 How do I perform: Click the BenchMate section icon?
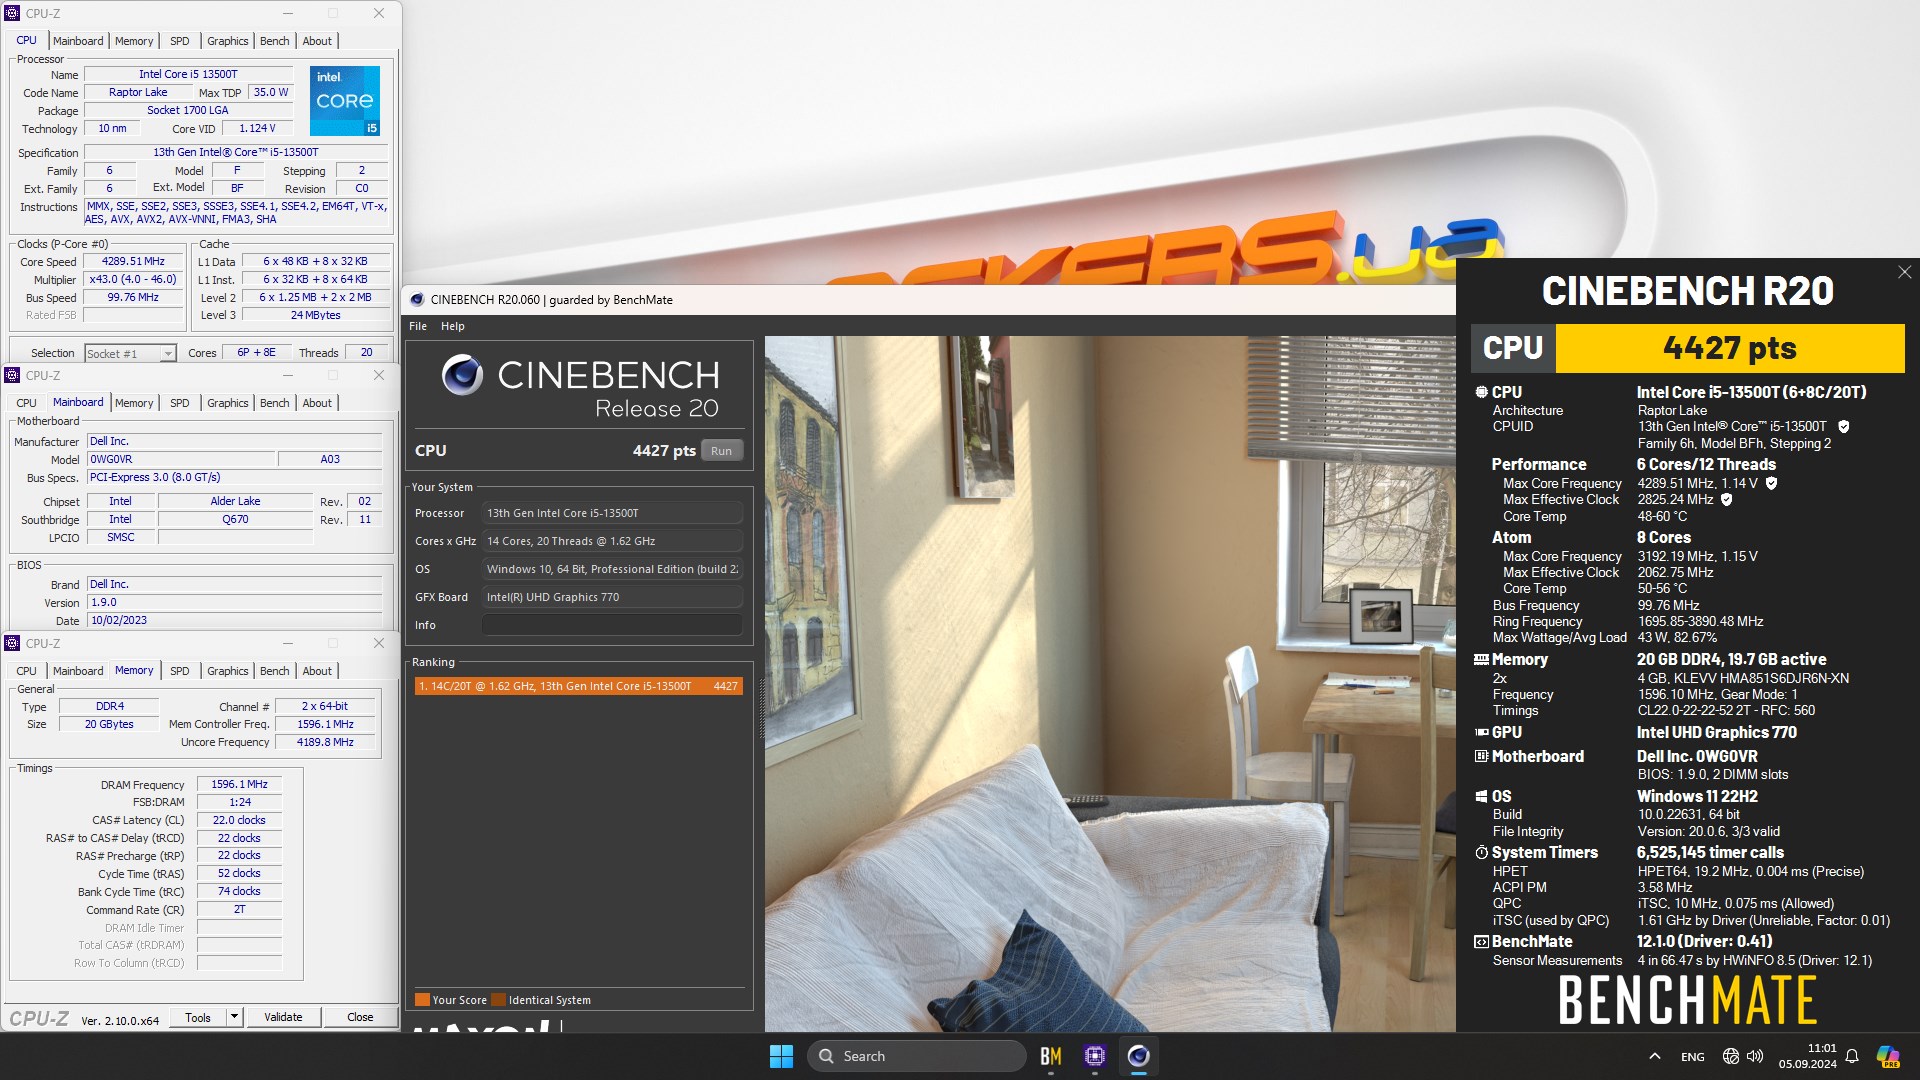(1481, 942)
